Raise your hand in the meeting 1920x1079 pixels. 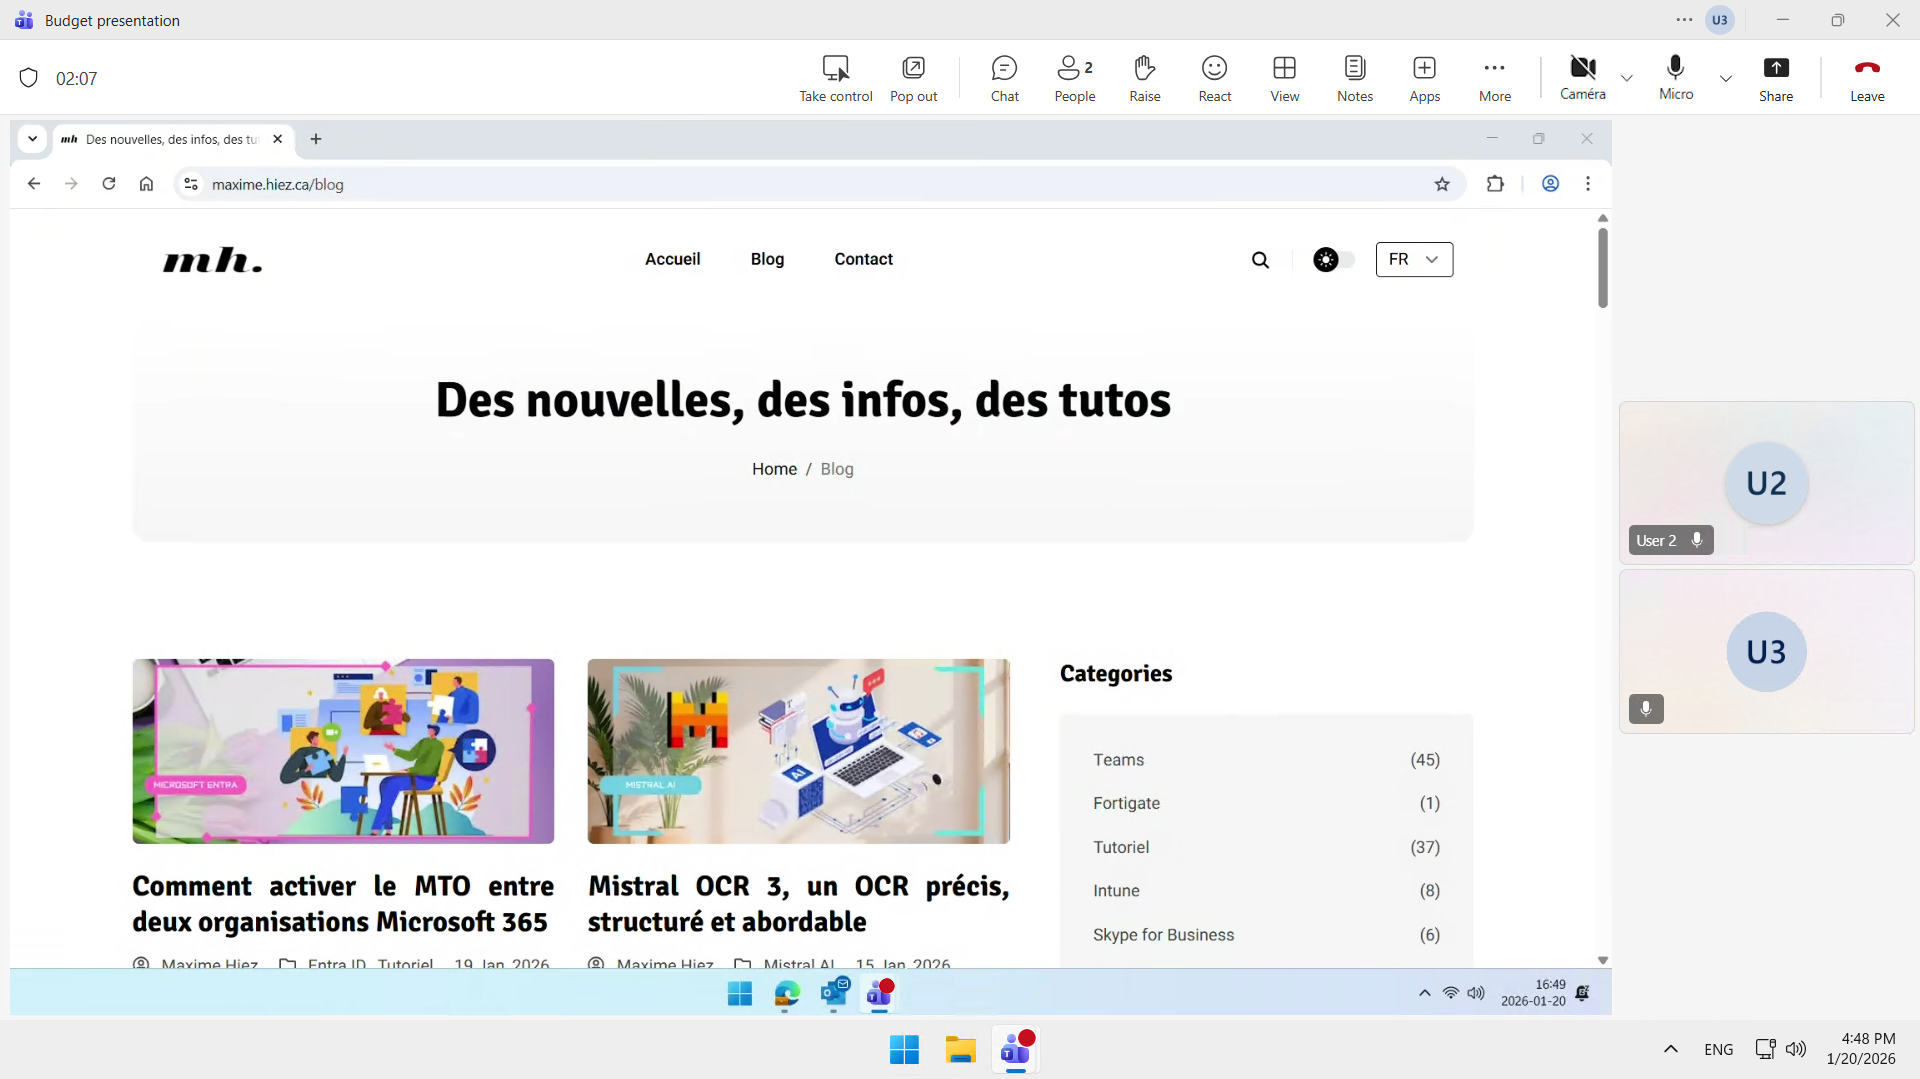[x=1144, y=78]
